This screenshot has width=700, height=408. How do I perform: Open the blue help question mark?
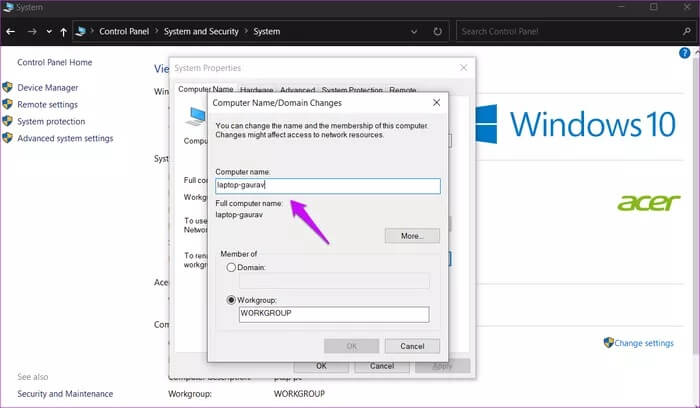coord(684,53)
